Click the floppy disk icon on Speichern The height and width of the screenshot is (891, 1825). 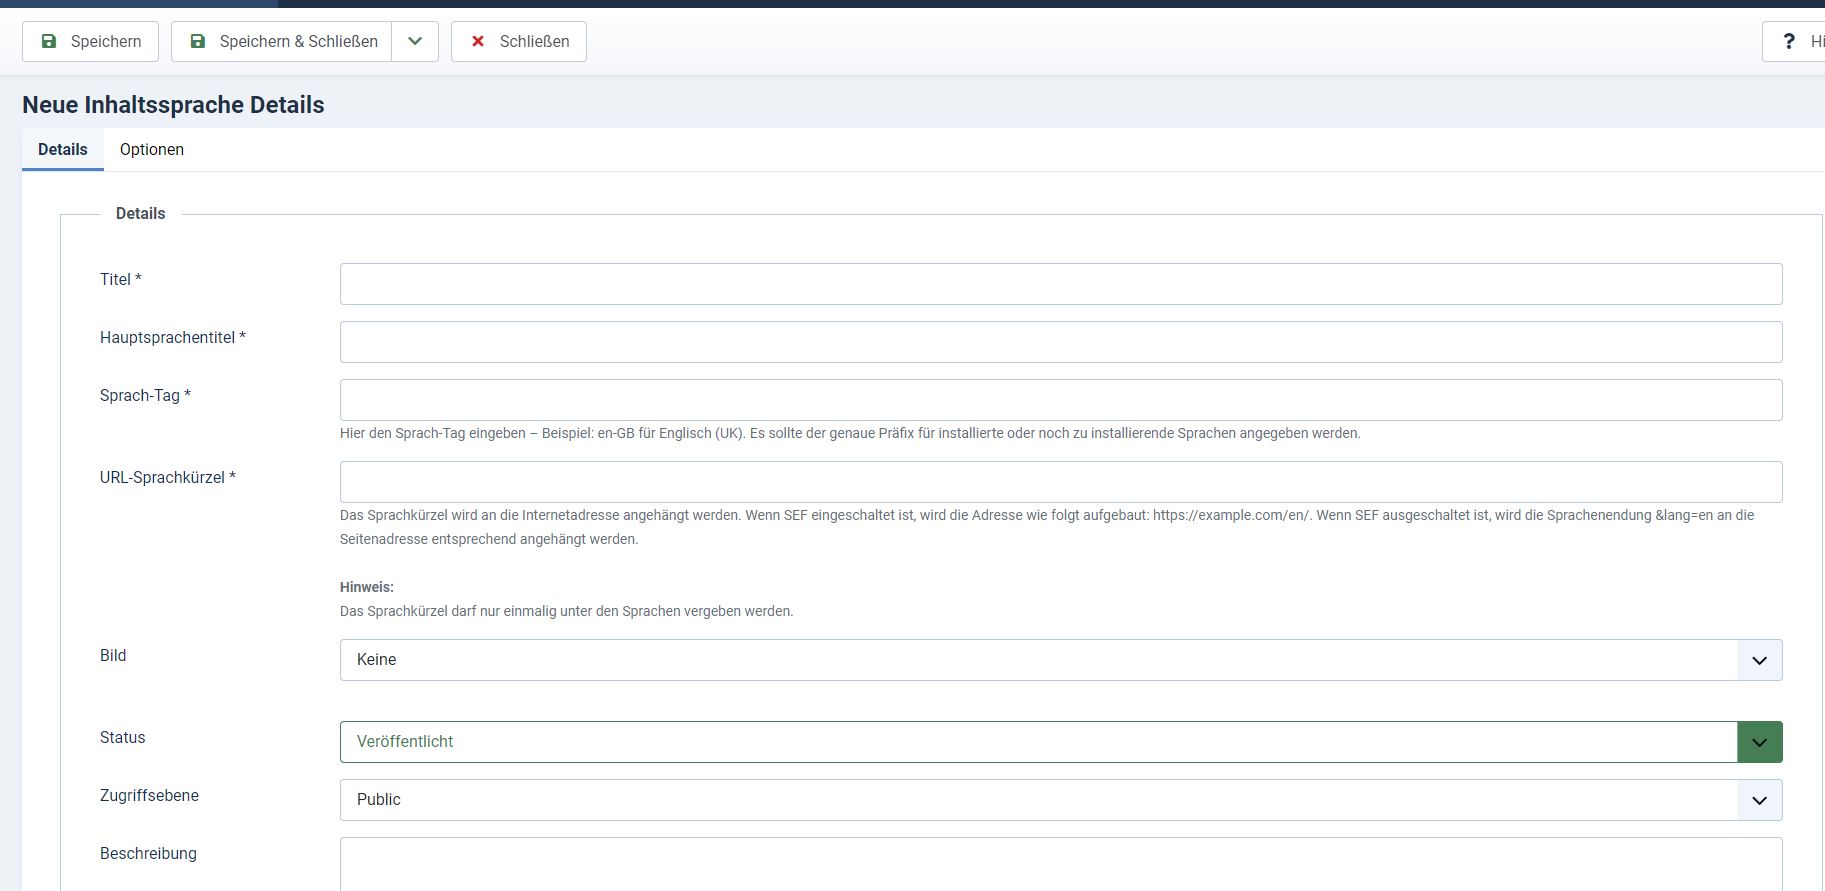coord(49,41)
